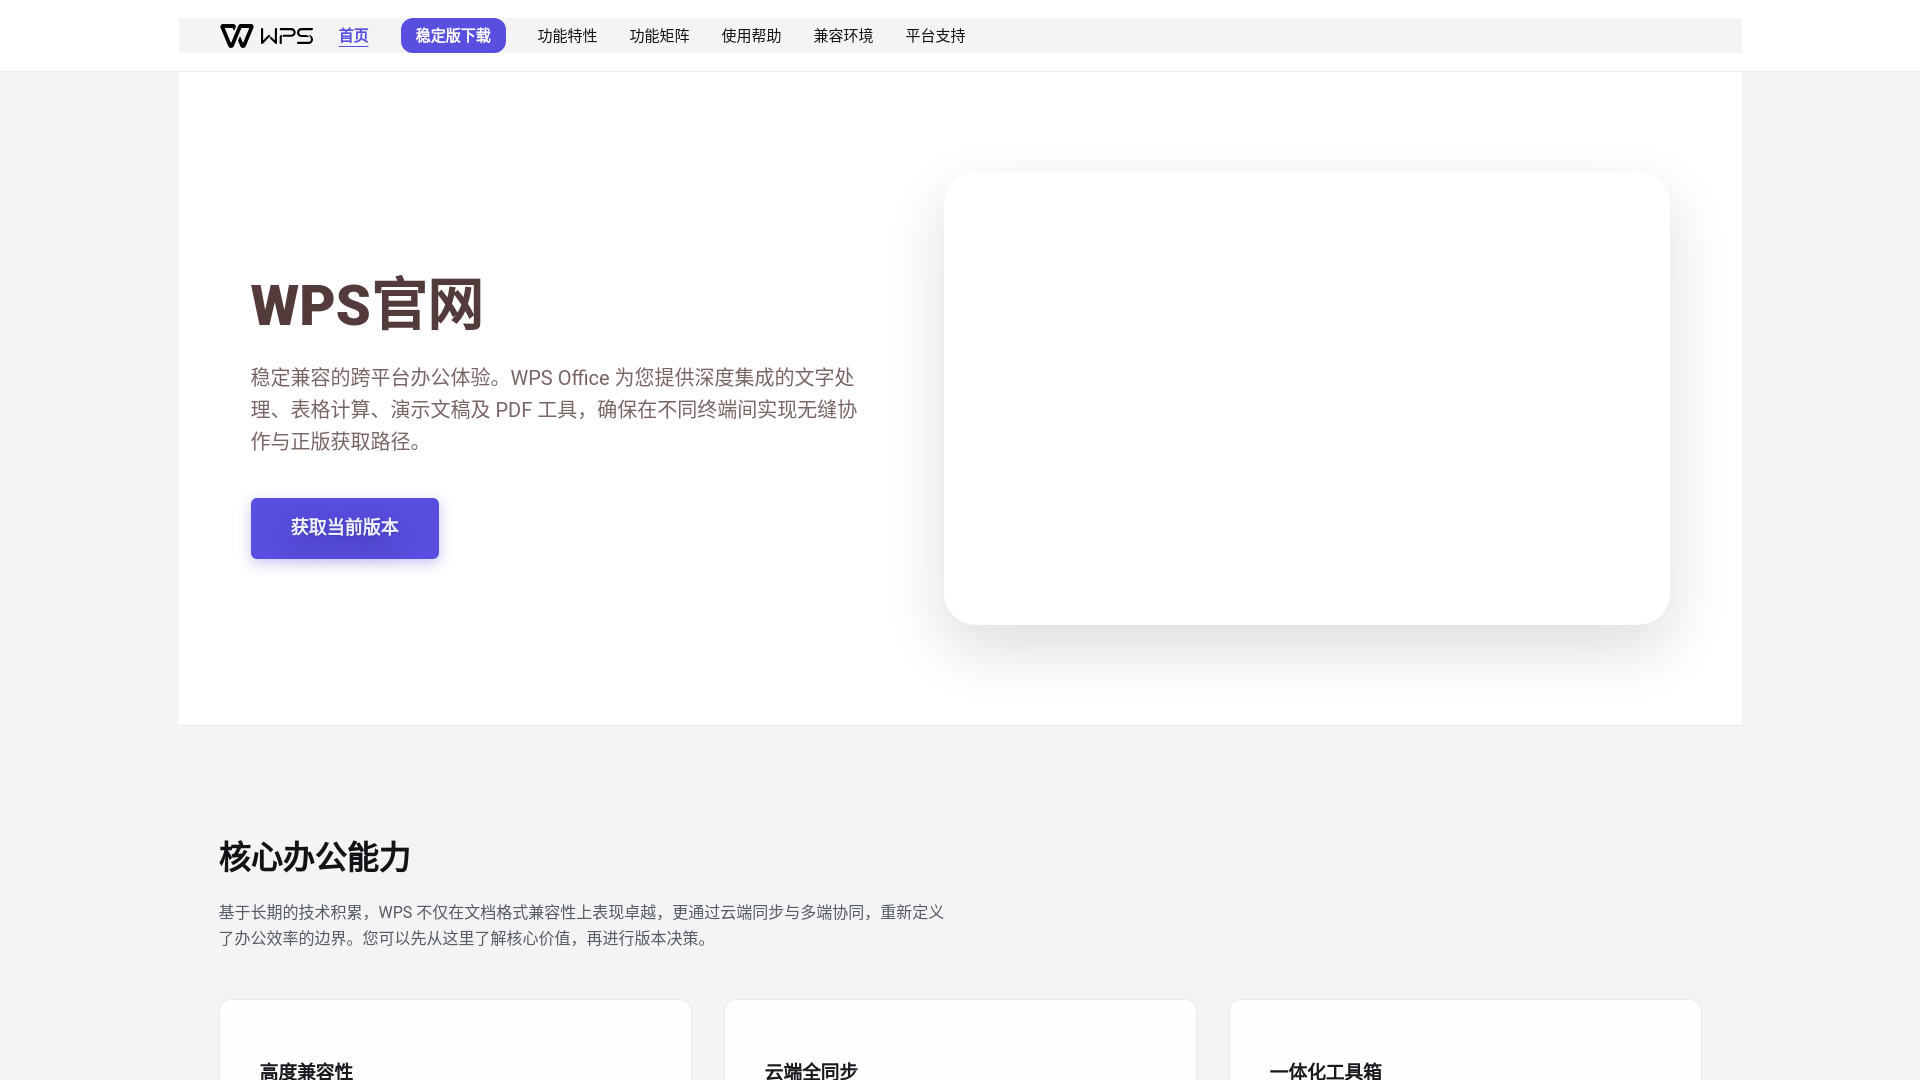The image size is (1920, 1080).
Task: Select the 功能矩阵 nav item
Action: click(659, 36)
